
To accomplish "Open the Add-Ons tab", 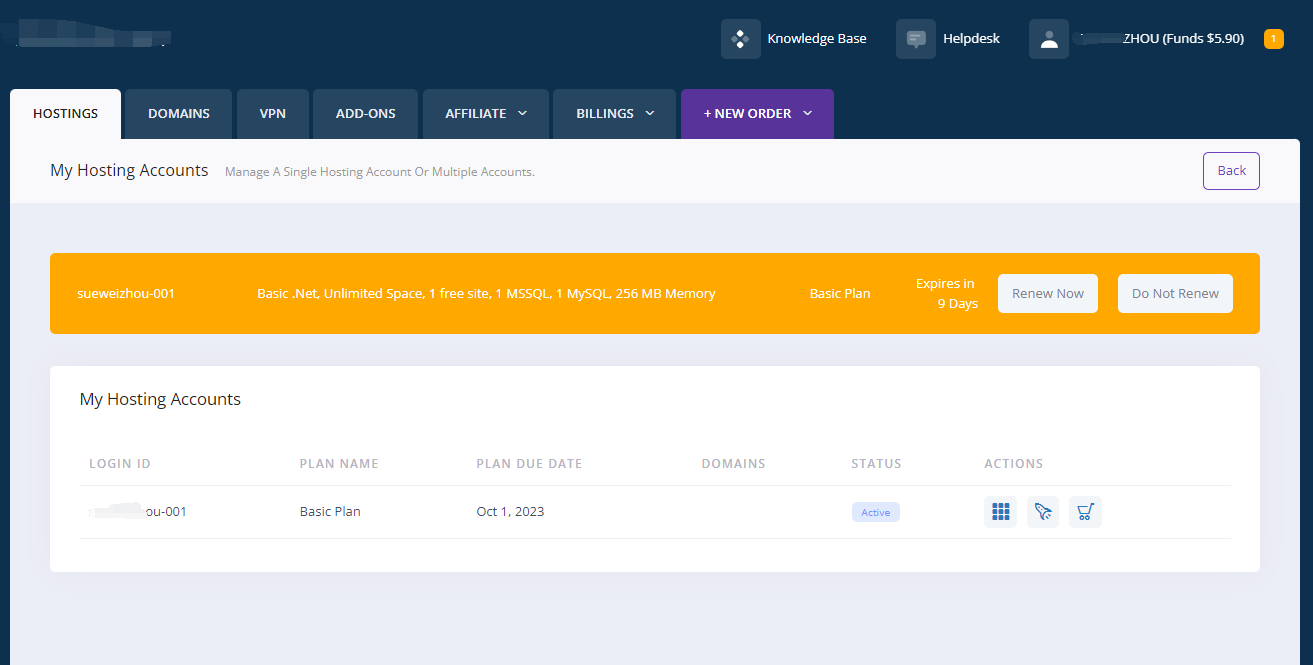I will (x=365, y=114).
